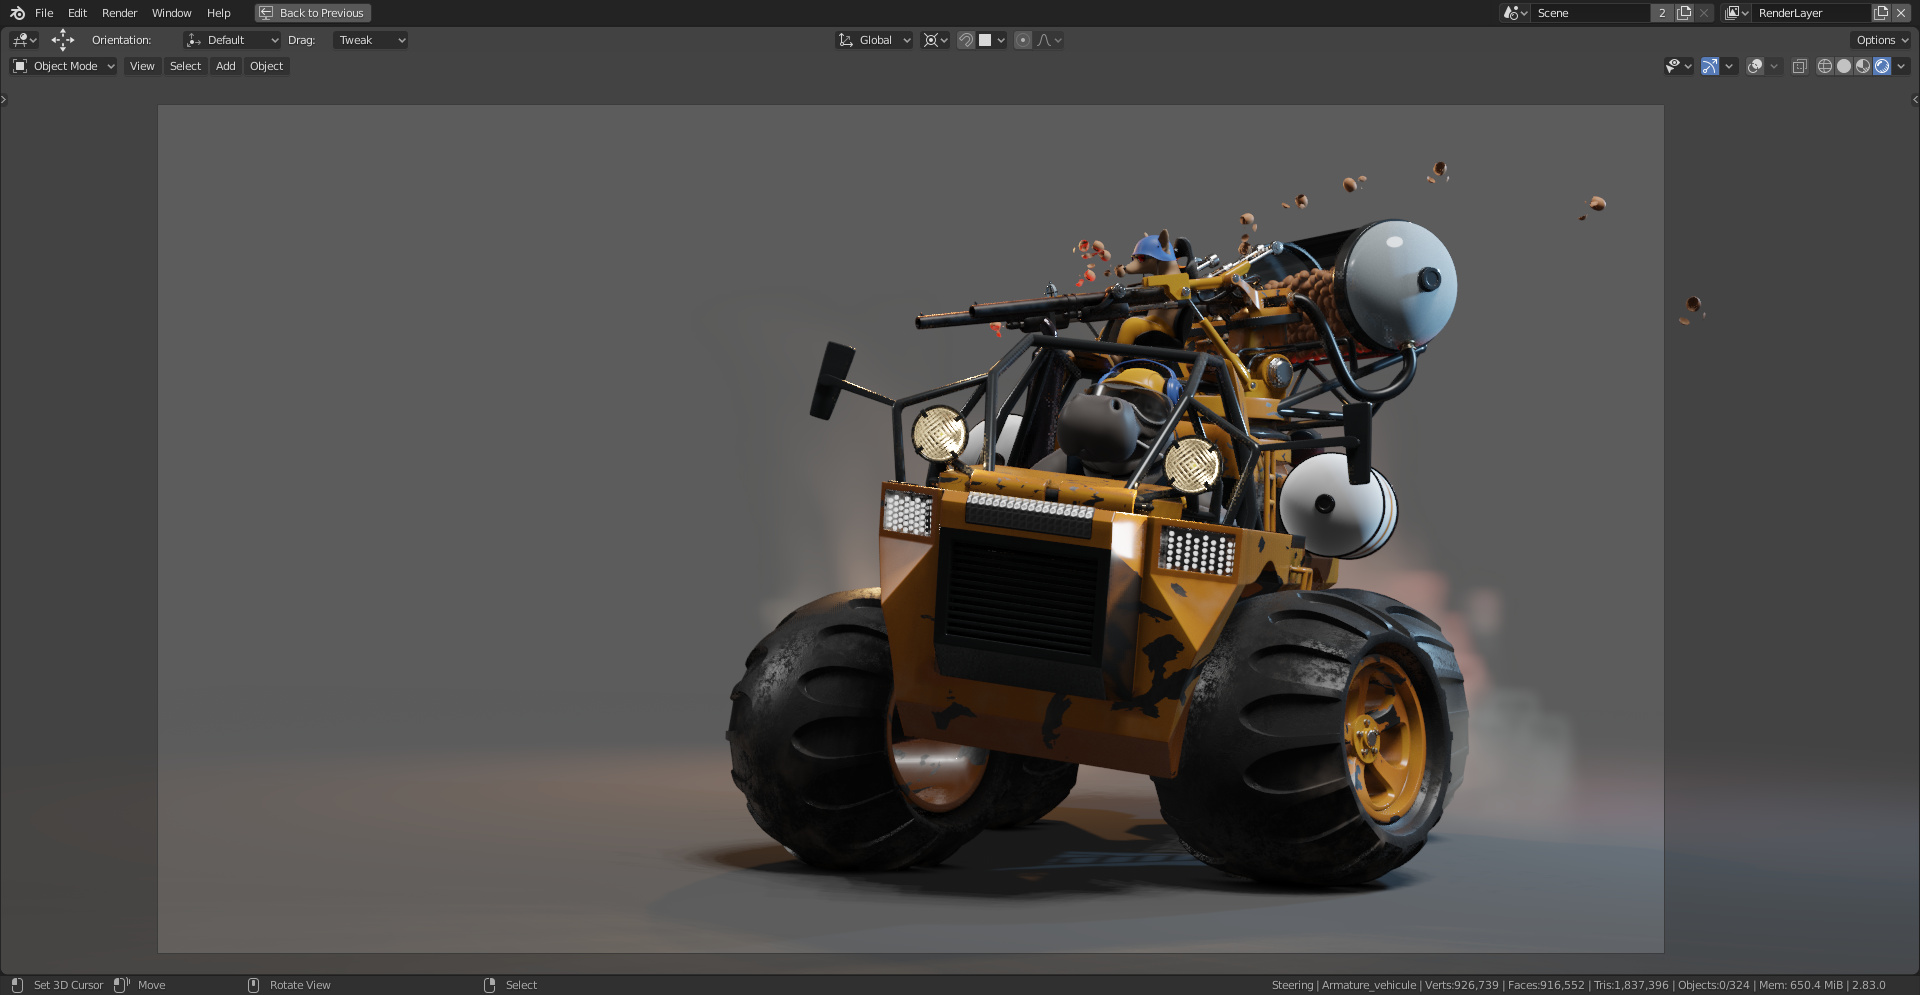Open the transform pivot point dropdown
Image resolution: width=1920 pixels, height=995 pixels.
[x=936, y=40]
